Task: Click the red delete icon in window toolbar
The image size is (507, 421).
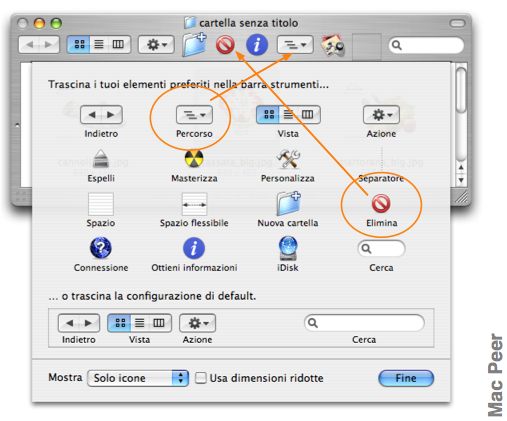Action: point(225,45)
